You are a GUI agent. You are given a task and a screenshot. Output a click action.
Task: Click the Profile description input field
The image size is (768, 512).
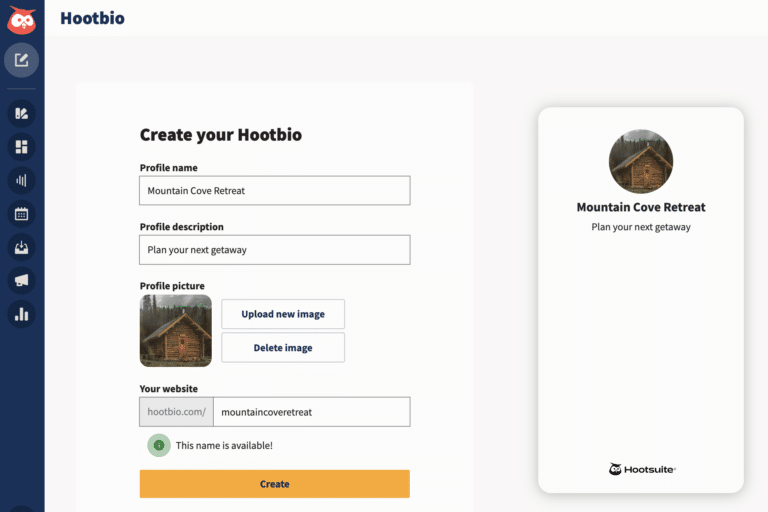[274, 250]
